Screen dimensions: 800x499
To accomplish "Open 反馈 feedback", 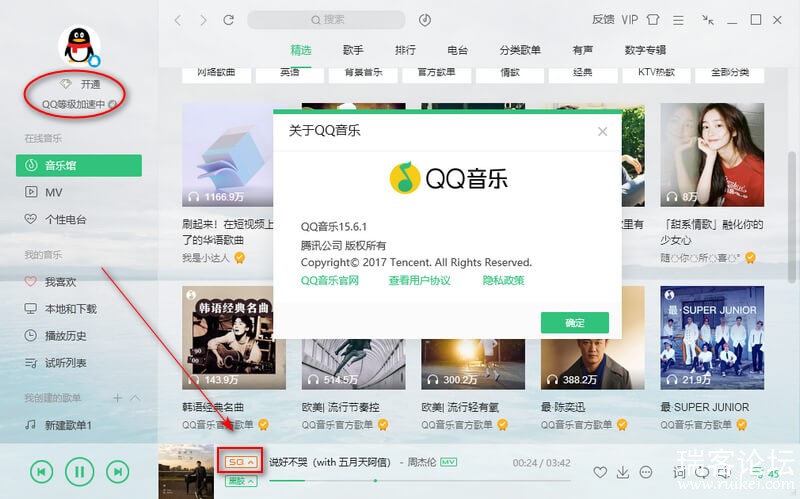I will (603, 20).
